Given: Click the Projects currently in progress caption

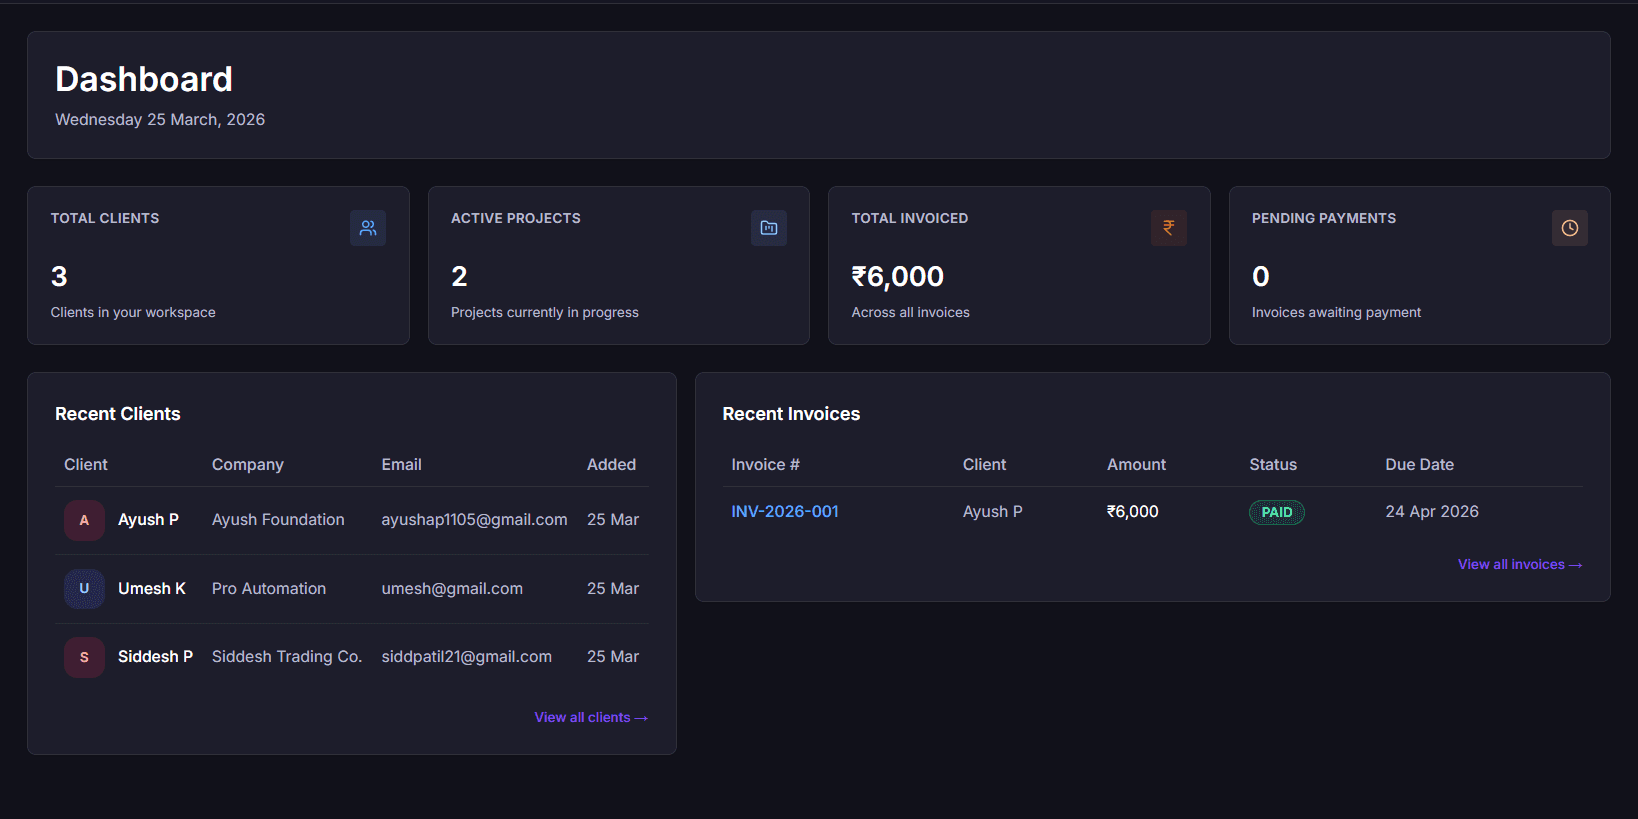Looking at the screenshot, I should click(545, 312).
